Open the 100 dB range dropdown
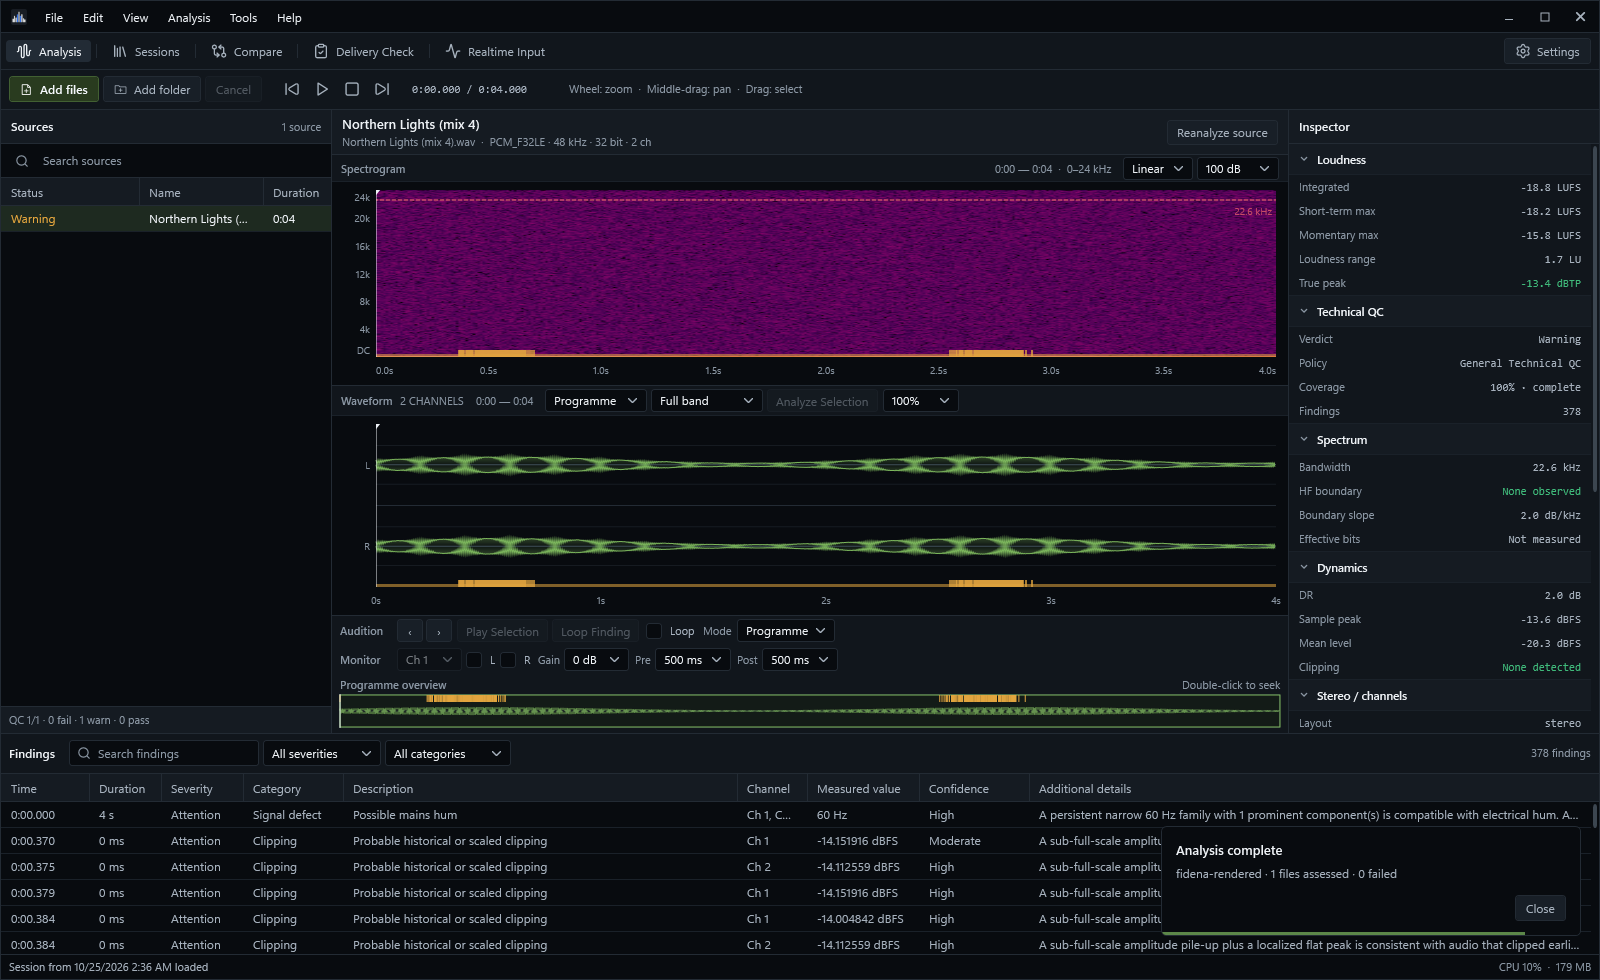Viewport: 1600px width, 980px height. (x=1237, y=169)
